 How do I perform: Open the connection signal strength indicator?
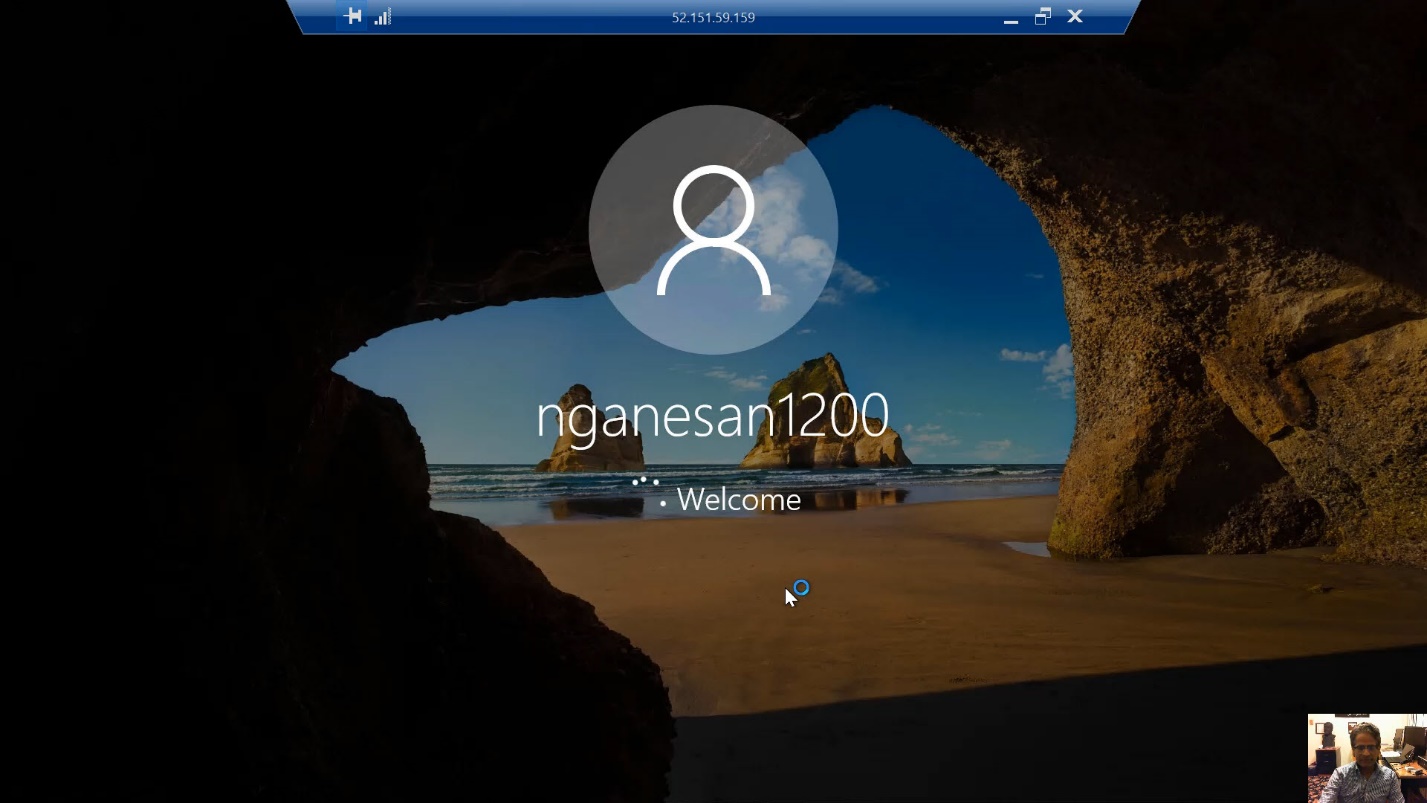pyautogui.click(x=382, y=17)
